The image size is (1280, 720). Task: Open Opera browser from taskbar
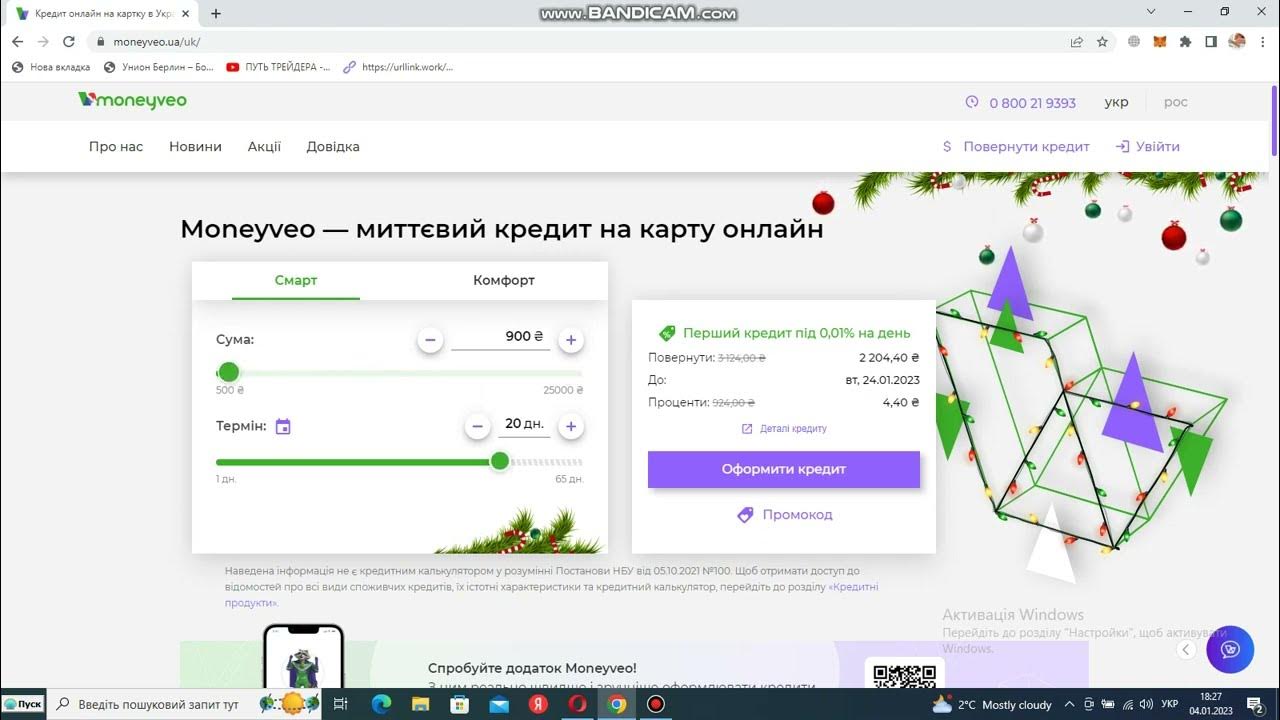(577, 704)
